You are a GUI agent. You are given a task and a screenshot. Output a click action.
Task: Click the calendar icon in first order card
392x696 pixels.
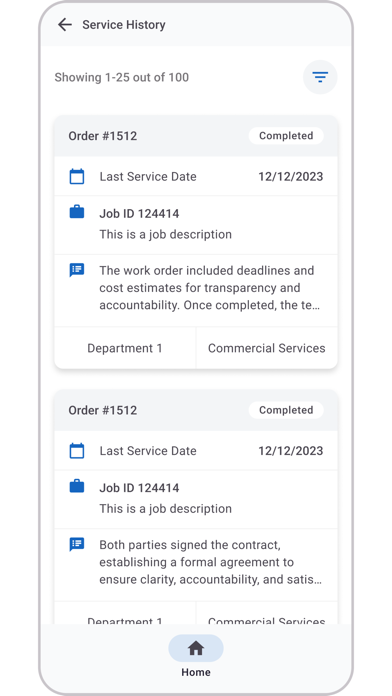(77, 177)
